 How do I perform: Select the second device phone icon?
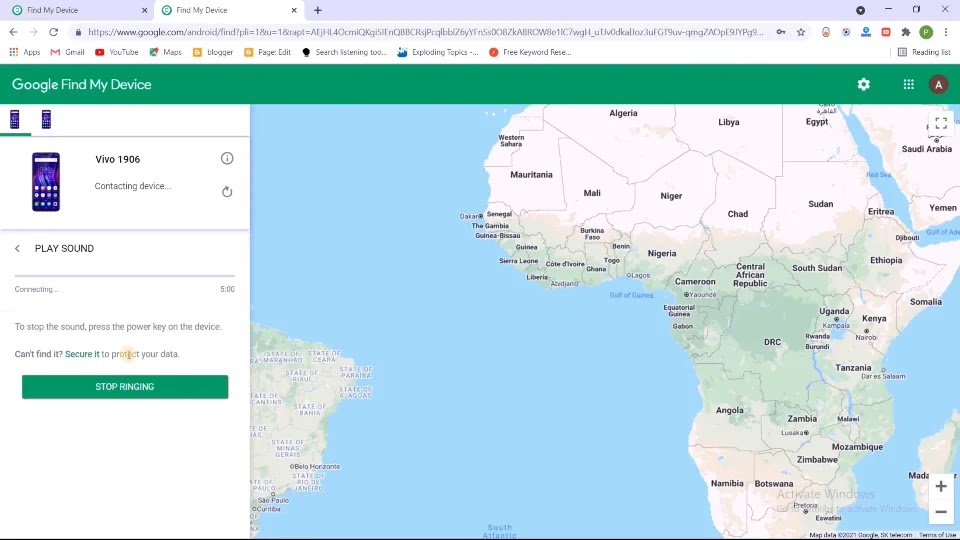tap(46, 119)
